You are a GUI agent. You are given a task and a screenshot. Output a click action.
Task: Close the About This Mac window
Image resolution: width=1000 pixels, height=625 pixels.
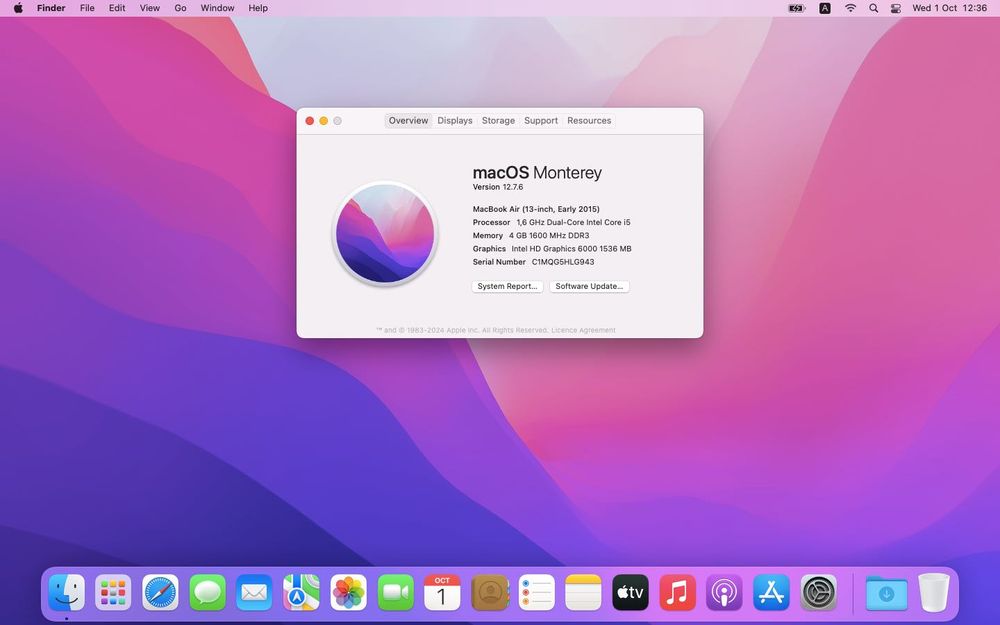[x=309, y=121]
